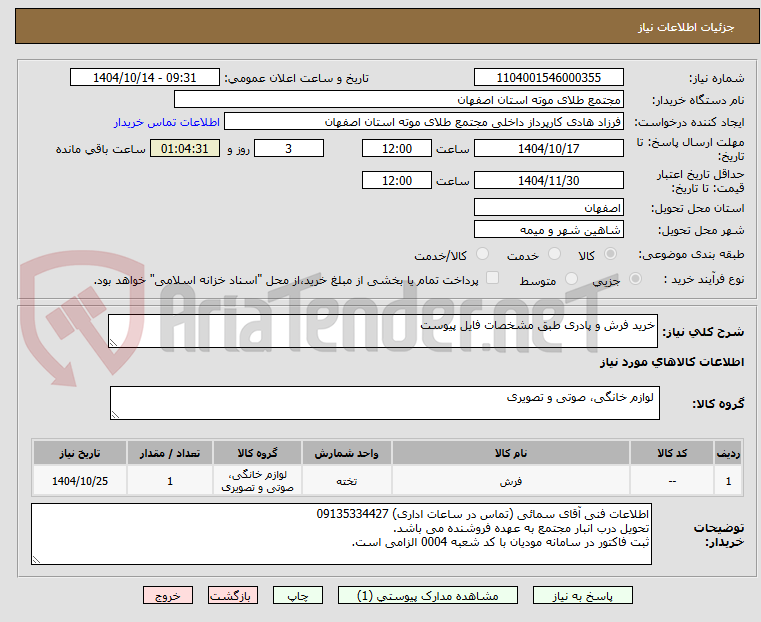Screen dimensions: 761x622
Task: Click the announcement date field 1404/10/14 - 09:31
Action: coord(145,78)
